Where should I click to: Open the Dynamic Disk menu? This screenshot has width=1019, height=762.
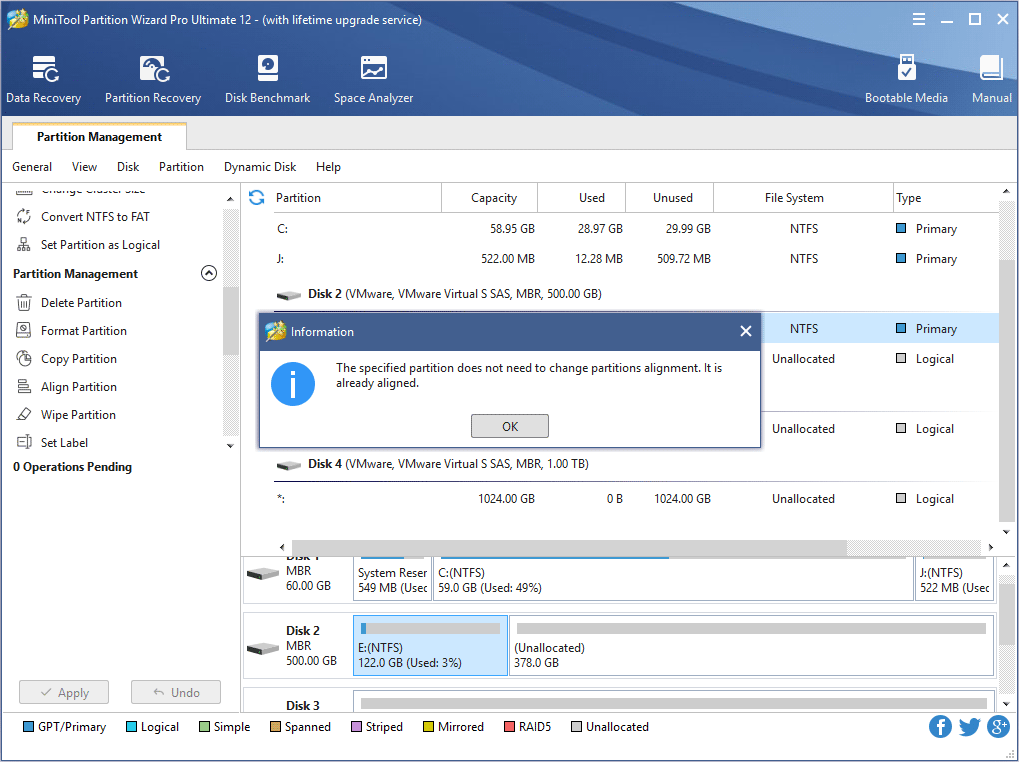coord(259,166)
